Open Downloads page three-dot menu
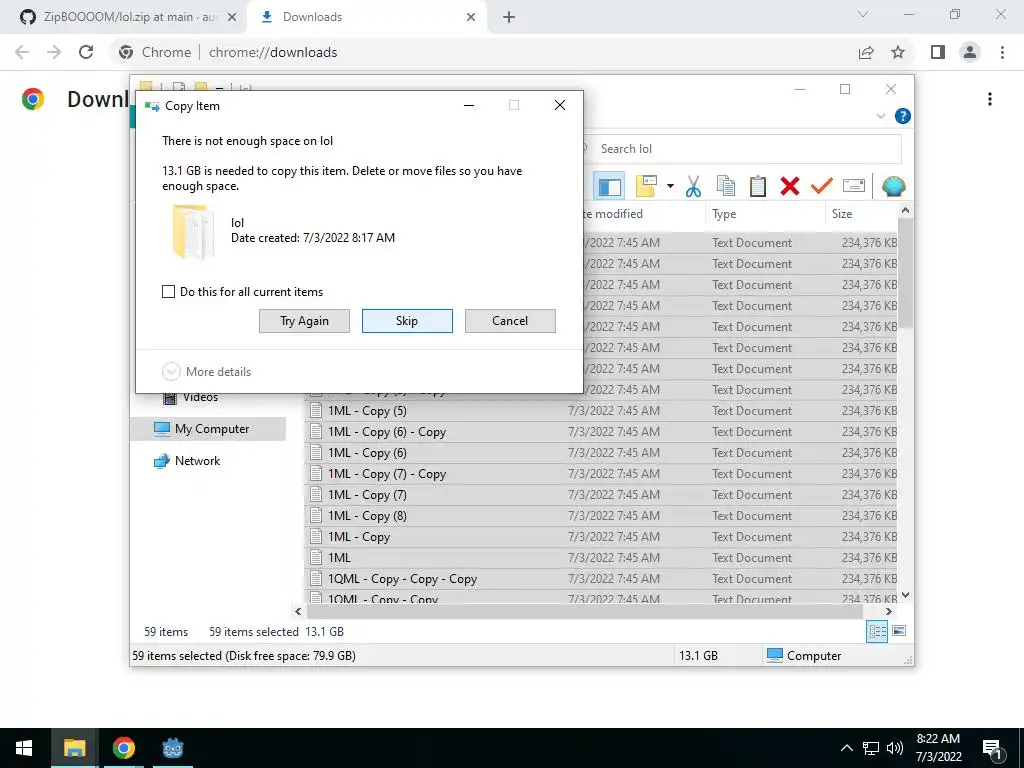This screenshot has width=1024, height=768. 990,99
